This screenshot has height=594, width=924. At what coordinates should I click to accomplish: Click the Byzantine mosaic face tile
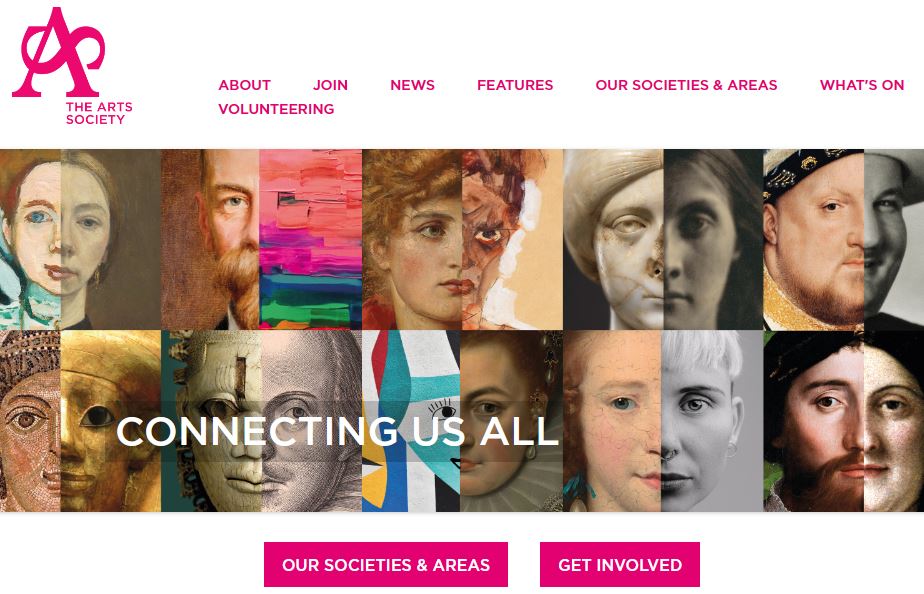click(30, 421)
